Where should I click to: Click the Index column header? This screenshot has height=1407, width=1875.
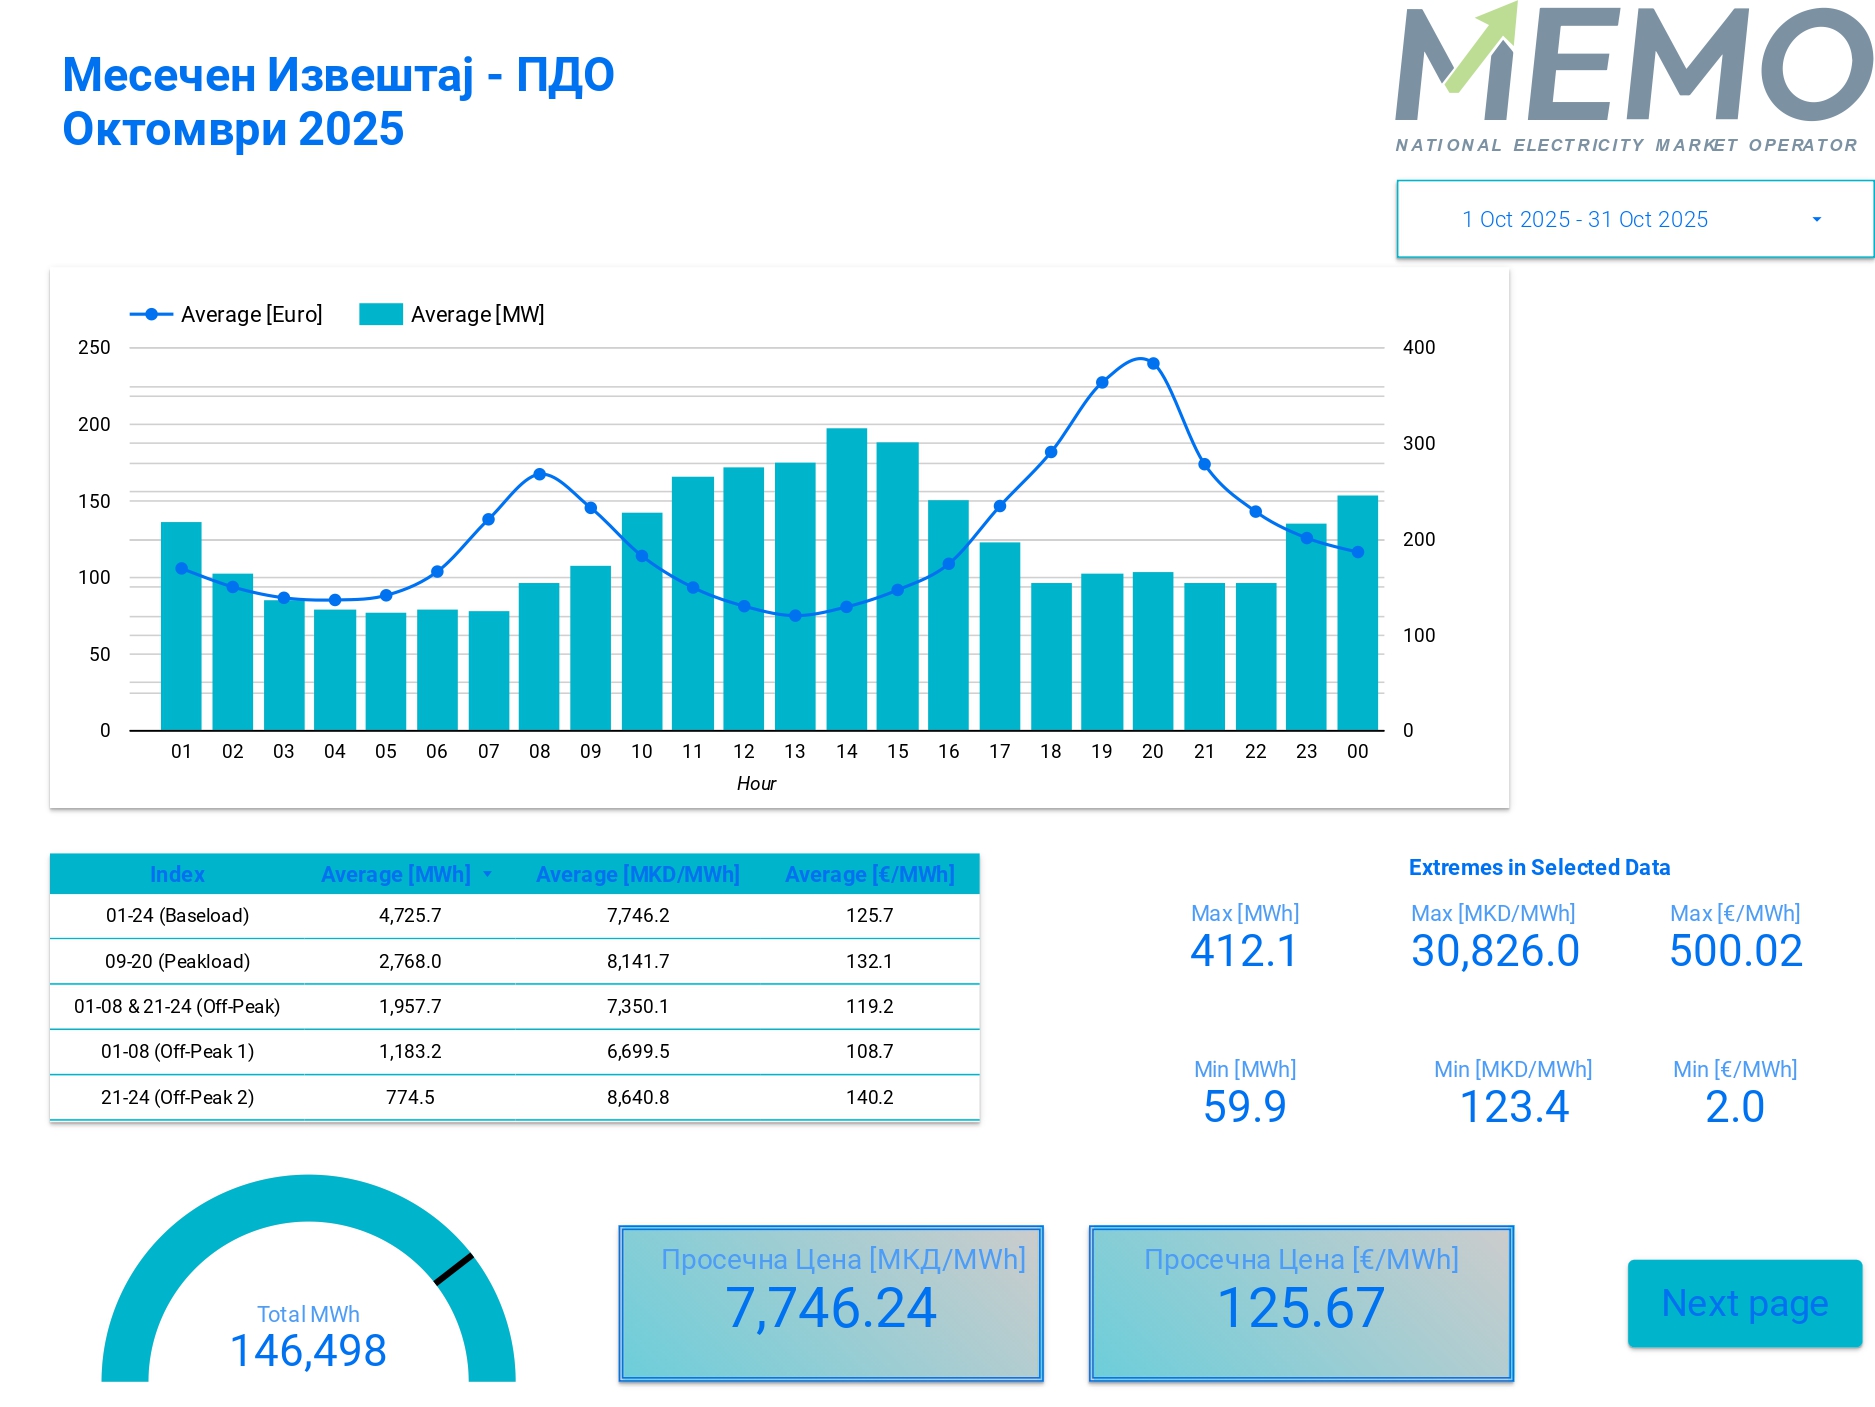point(177,875)
